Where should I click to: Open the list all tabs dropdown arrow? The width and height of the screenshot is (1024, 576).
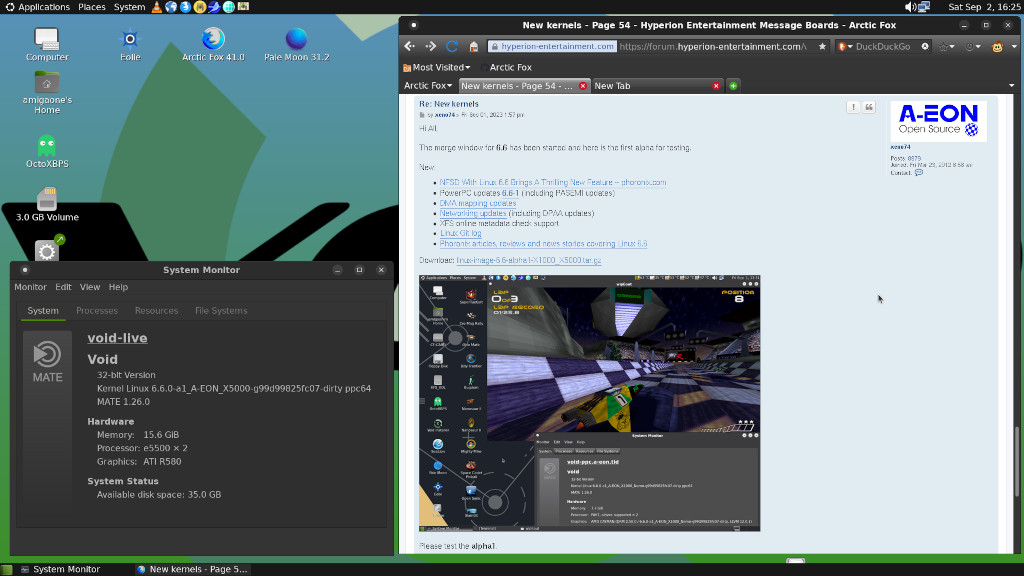[1012, 86]
